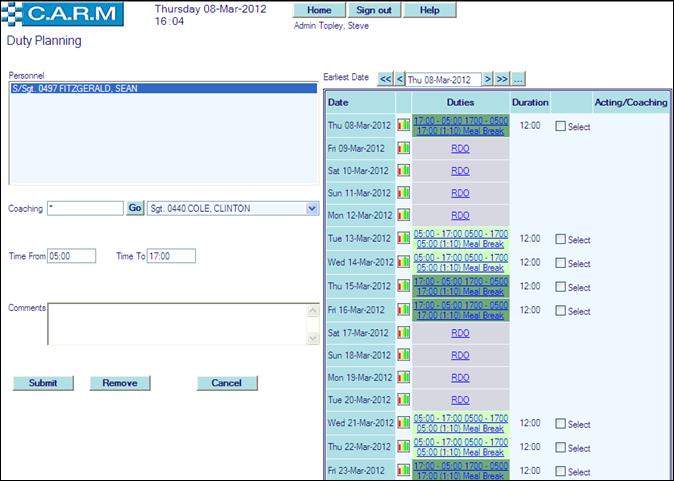The width and height of the screenshot is (674, 481).
Task: Click the chart icon for Sat 17-Mar-2012
Action: (404, 333)
